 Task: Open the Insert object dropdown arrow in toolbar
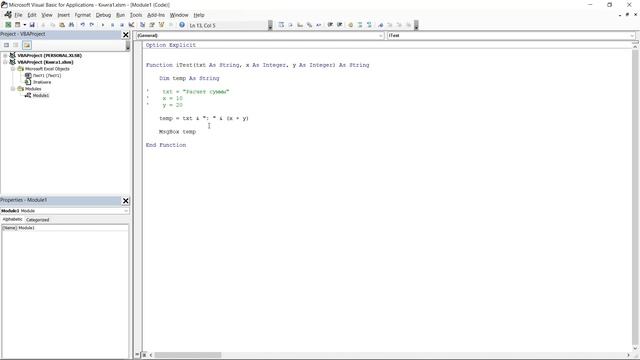point(24,25)
